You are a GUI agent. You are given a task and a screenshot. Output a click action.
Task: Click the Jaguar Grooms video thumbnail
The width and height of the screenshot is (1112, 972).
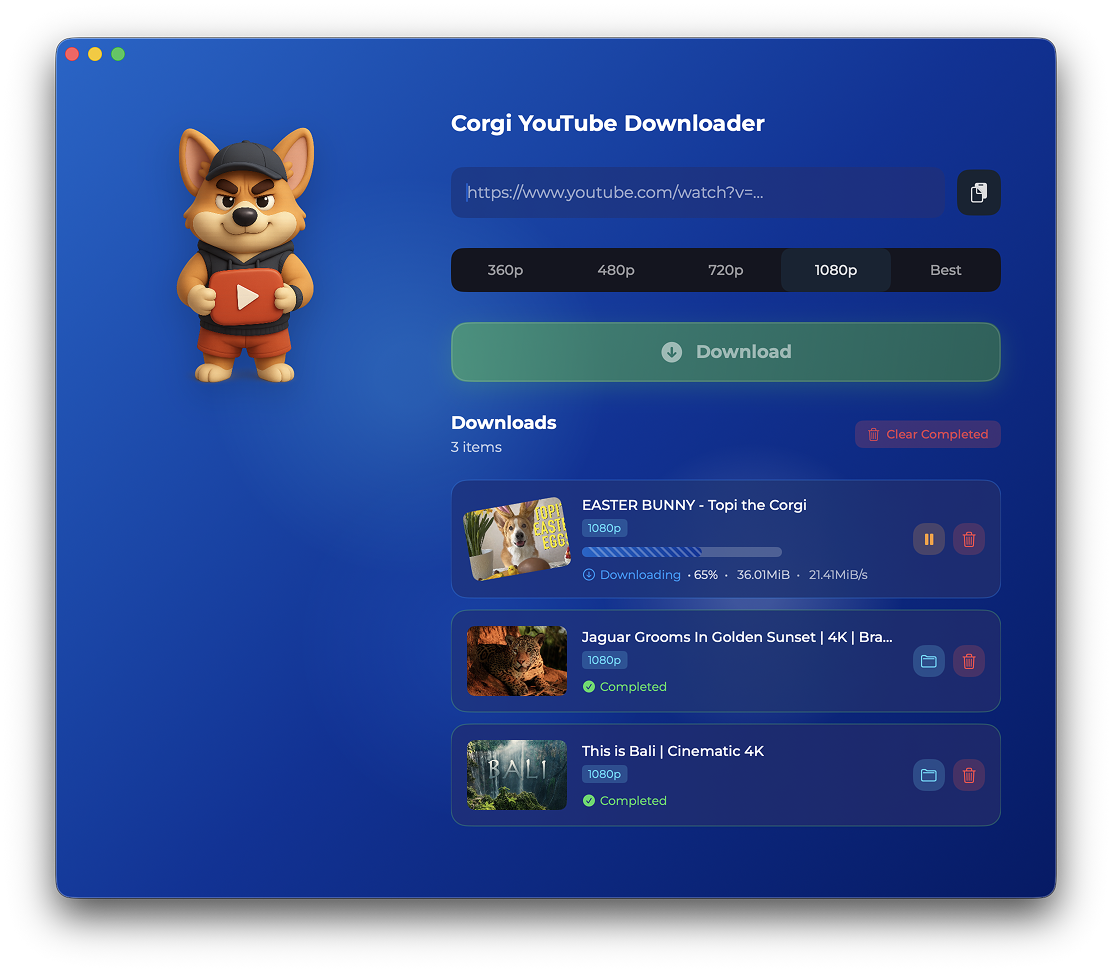coord(517,661)
